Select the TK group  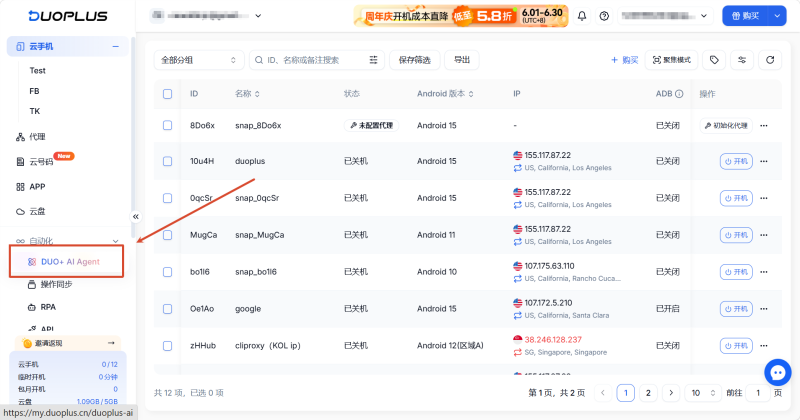click(34, 111)
